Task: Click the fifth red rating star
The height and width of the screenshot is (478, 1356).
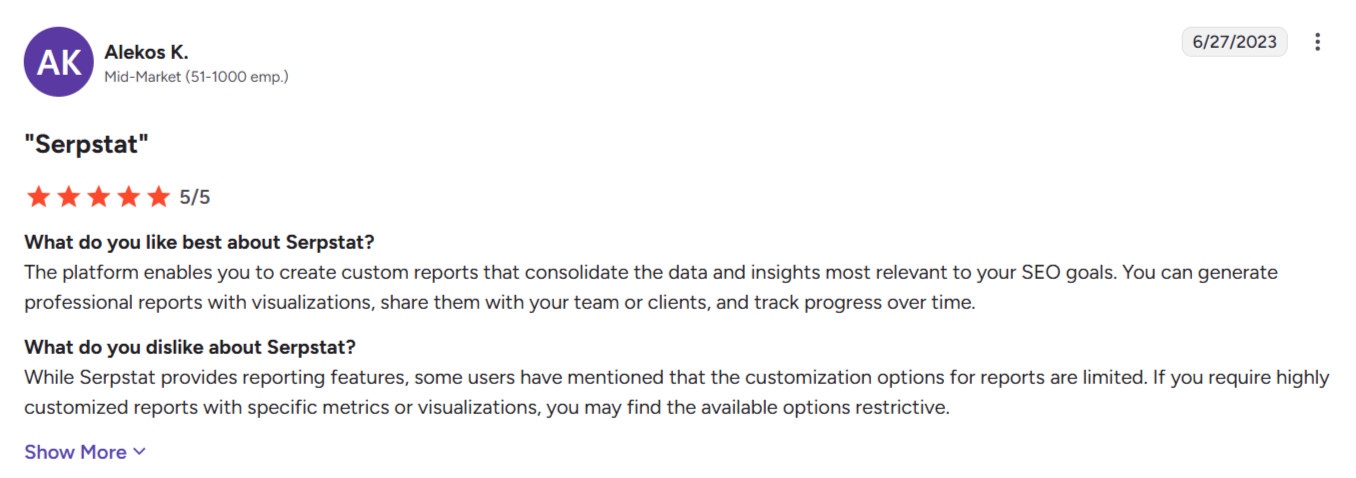Action: (x=158, y=196)
